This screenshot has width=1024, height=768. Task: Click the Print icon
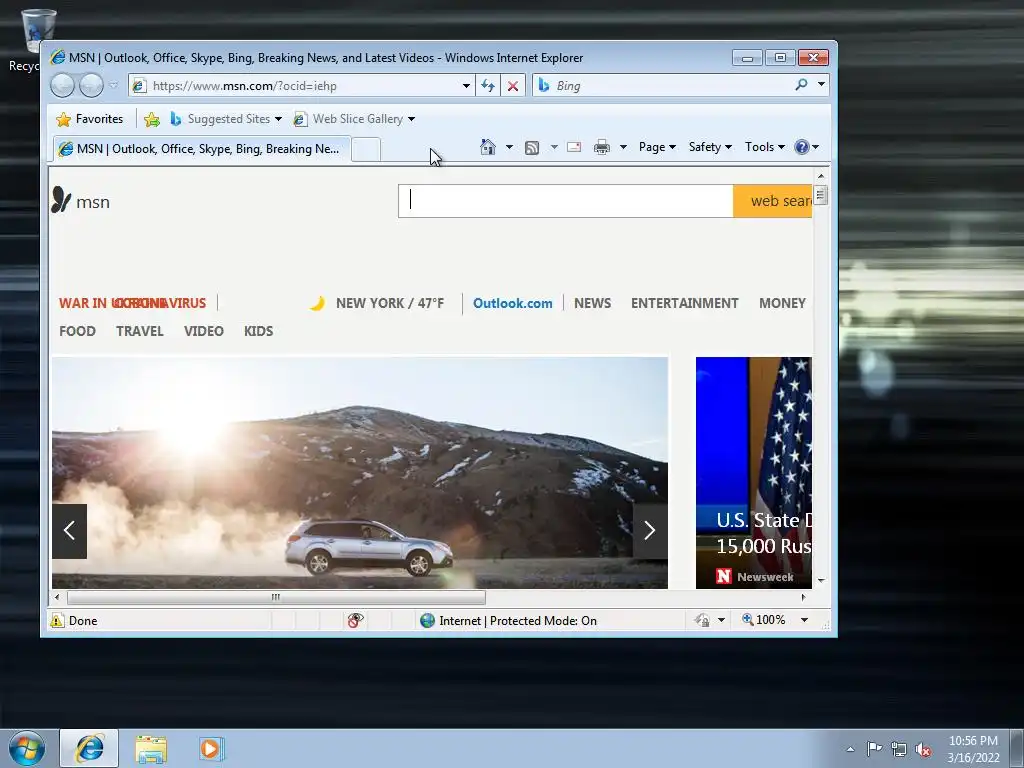[601, 147]
